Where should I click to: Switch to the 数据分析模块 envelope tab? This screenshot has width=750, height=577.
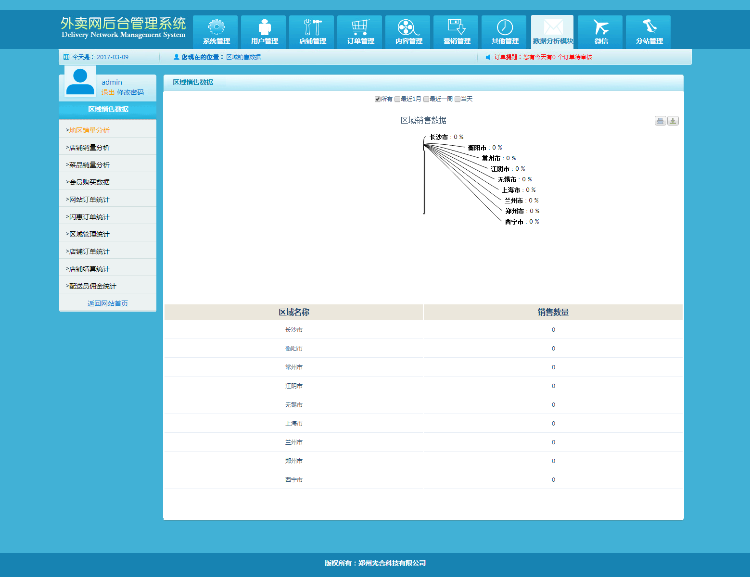coord(552,32)
